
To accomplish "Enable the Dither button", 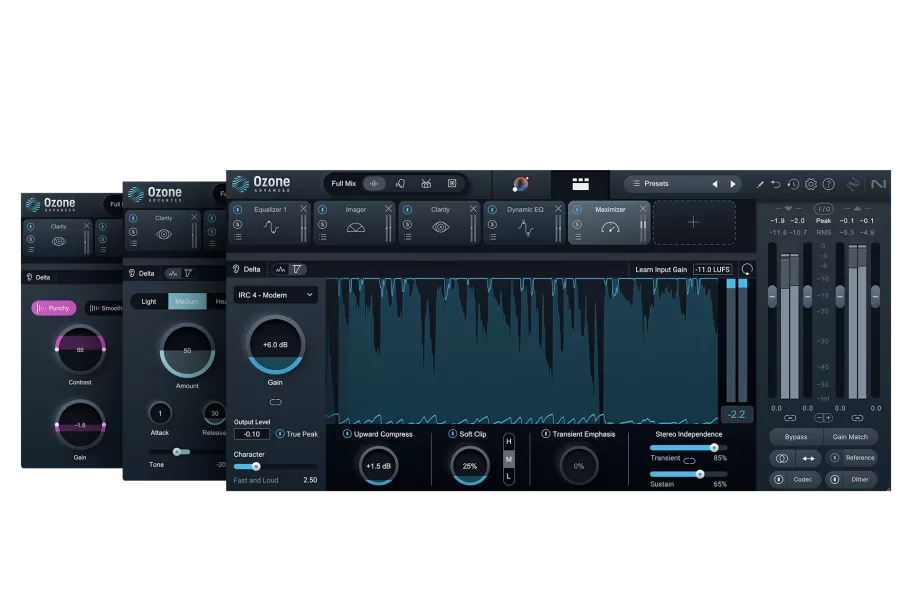I will click(x=852, y=479).
